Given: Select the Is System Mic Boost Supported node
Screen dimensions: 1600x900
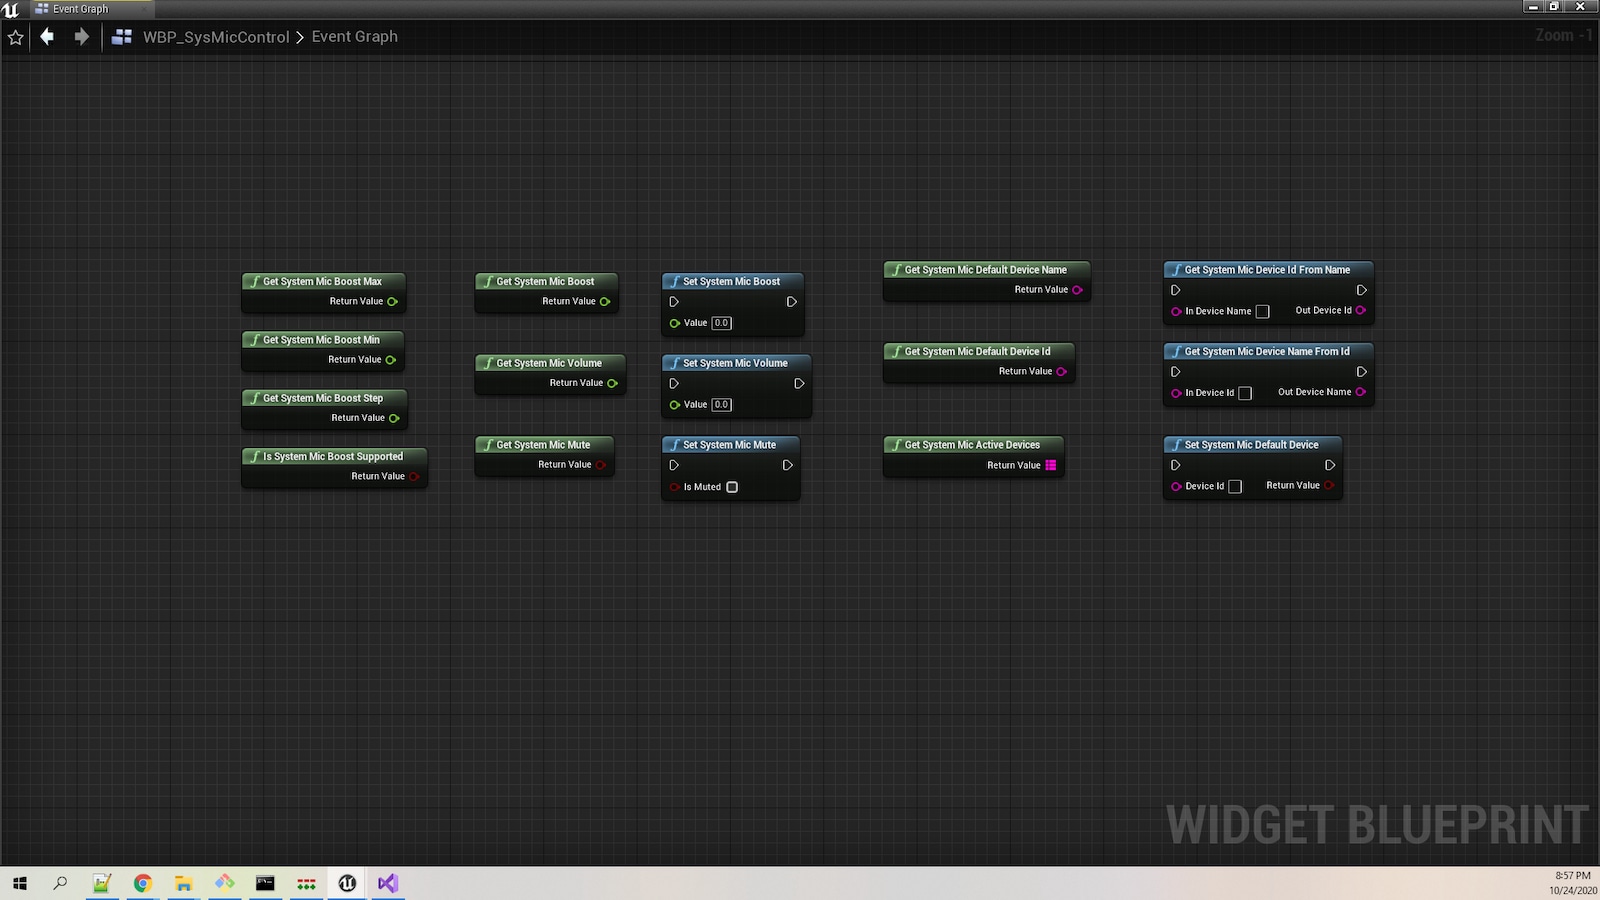Looking at the screenshot, I should (333, 456).
